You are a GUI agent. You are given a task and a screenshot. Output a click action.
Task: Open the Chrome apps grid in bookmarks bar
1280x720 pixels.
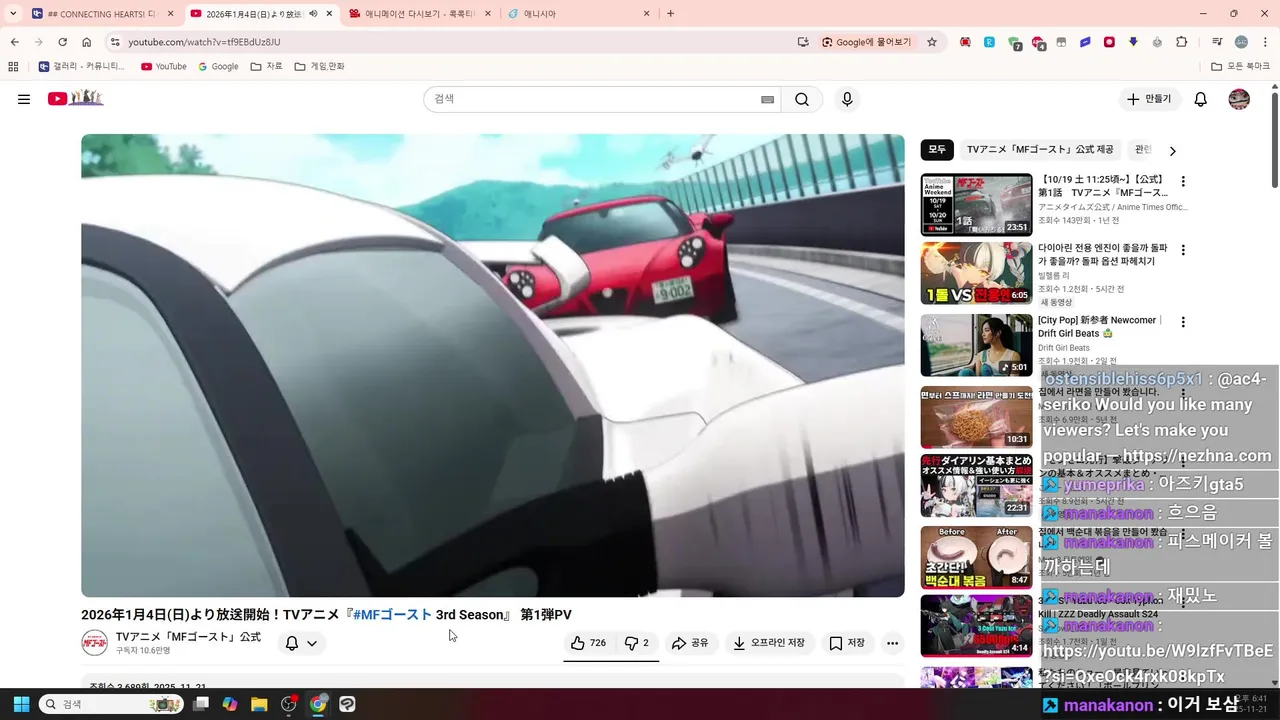click(13, 67)
